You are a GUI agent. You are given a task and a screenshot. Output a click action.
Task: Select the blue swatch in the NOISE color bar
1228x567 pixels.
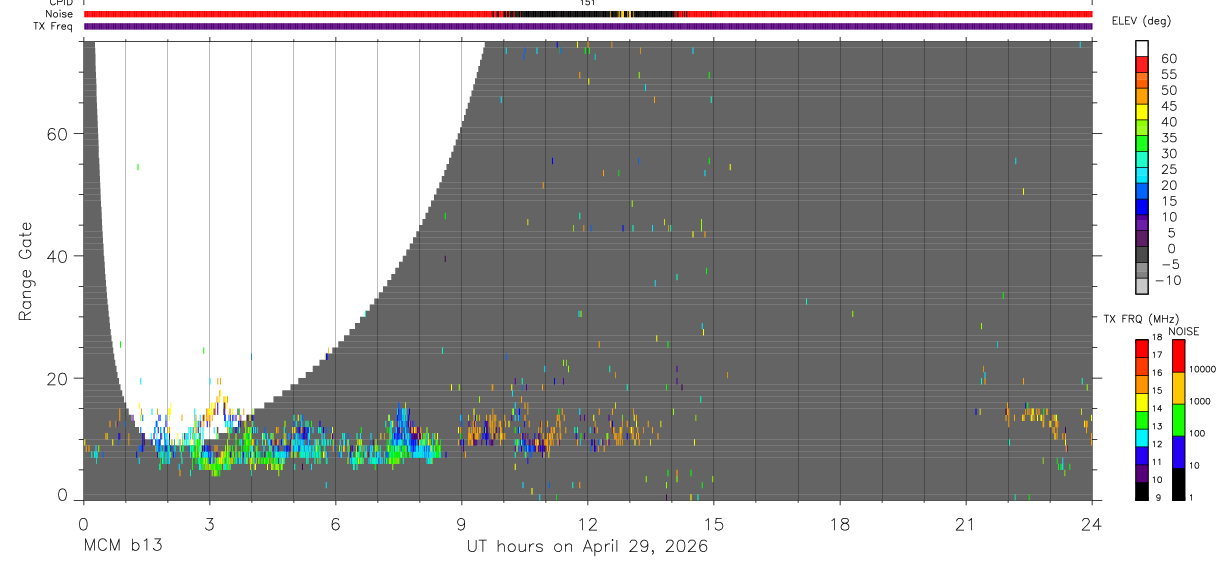pos(1179,452)
